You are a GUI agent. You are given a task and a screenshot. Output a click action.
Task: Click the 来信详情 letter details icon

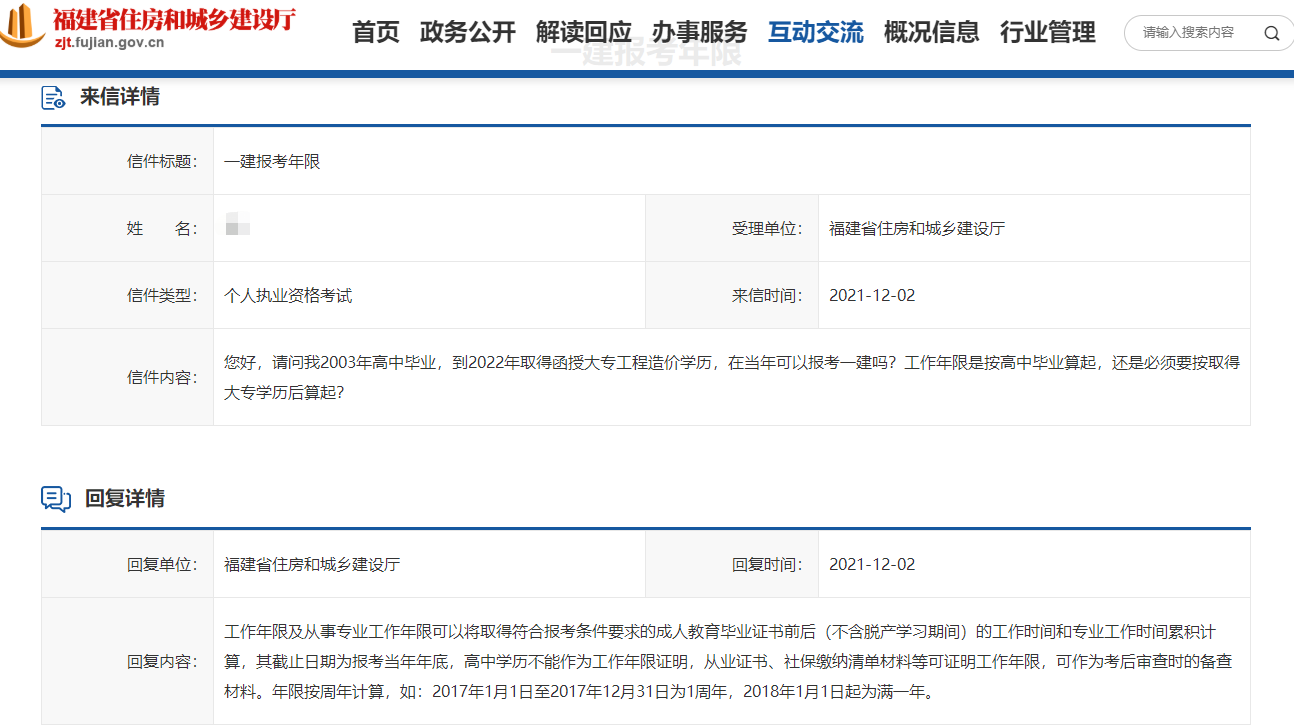(52, 97)
